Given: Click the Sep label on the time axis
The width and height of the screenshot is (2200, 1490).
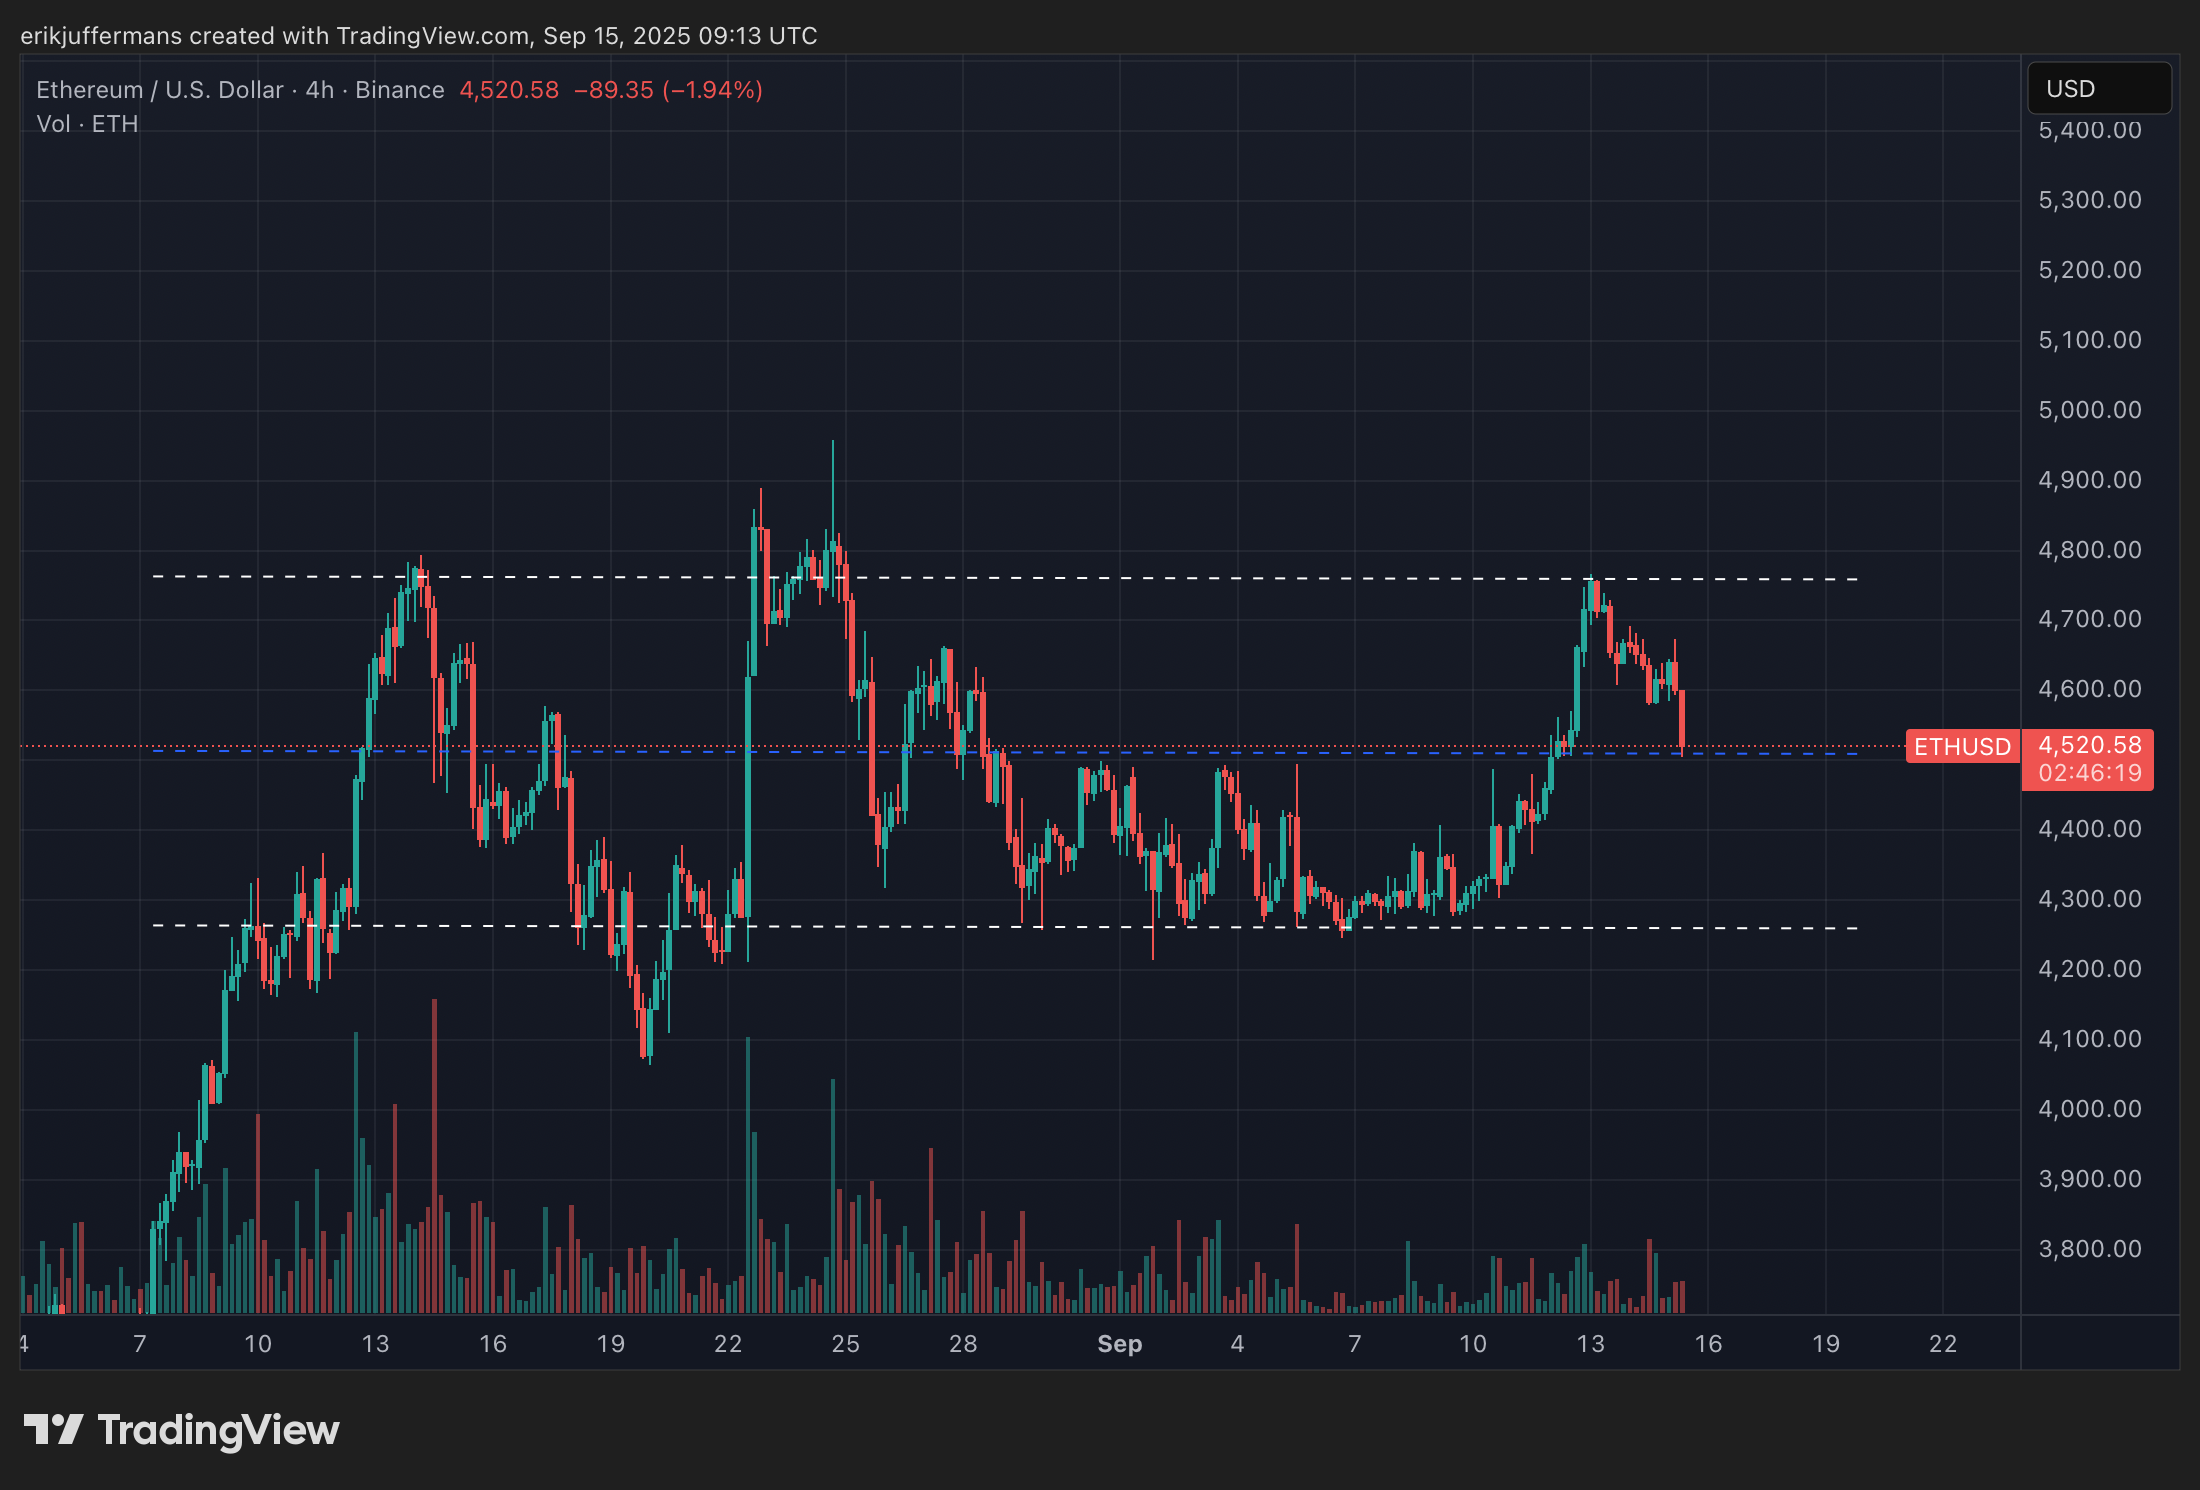Looking at the screenshot, I should tap(1119, 1343).
